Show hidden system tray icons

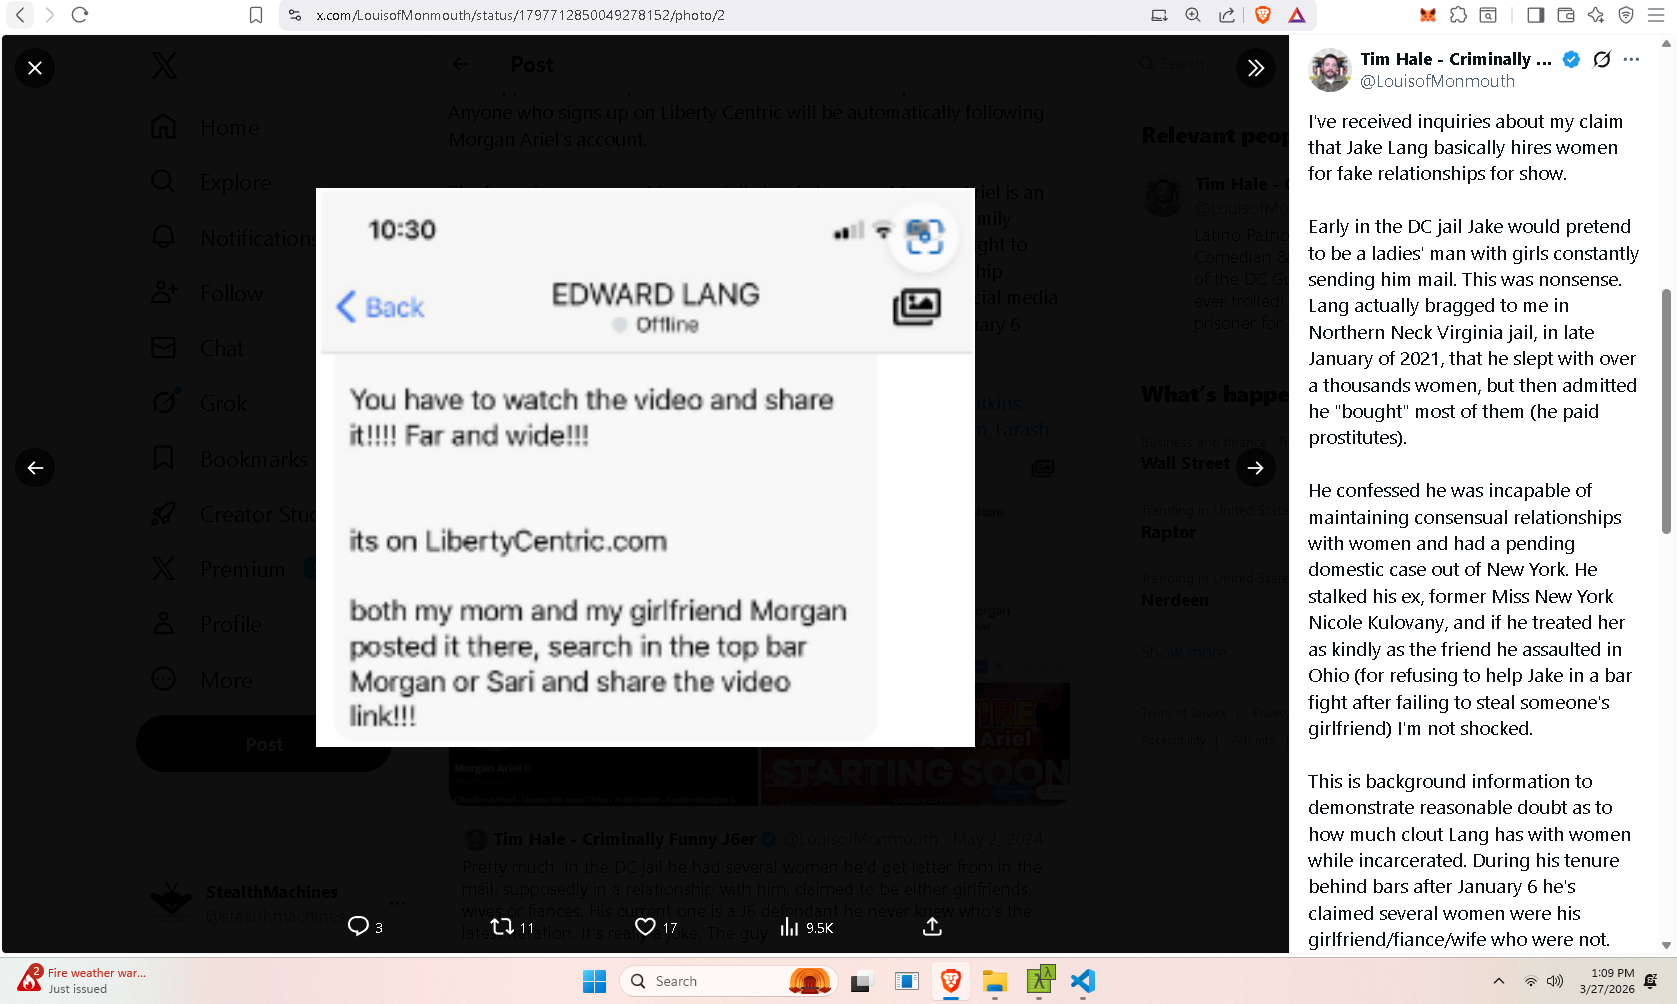pyautogui.click(x=1498, y=981)
